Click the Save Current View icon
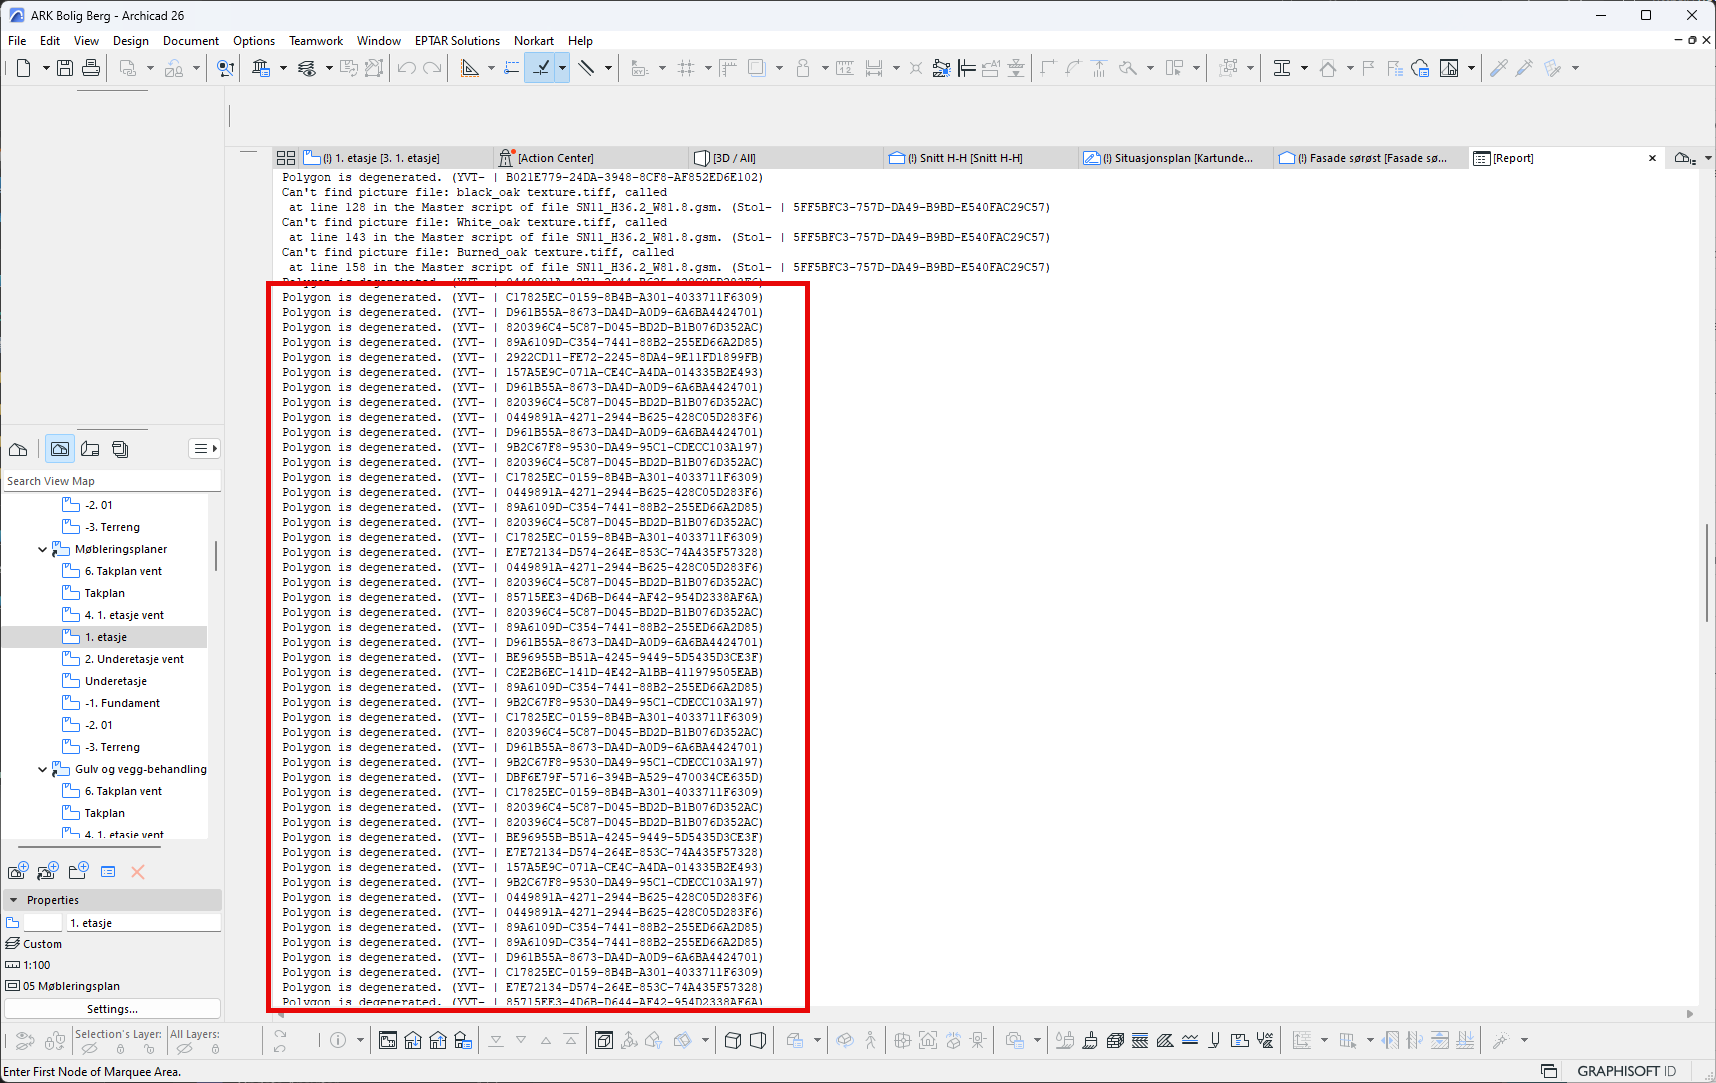 pyautogui.click(x=18, y=872)
